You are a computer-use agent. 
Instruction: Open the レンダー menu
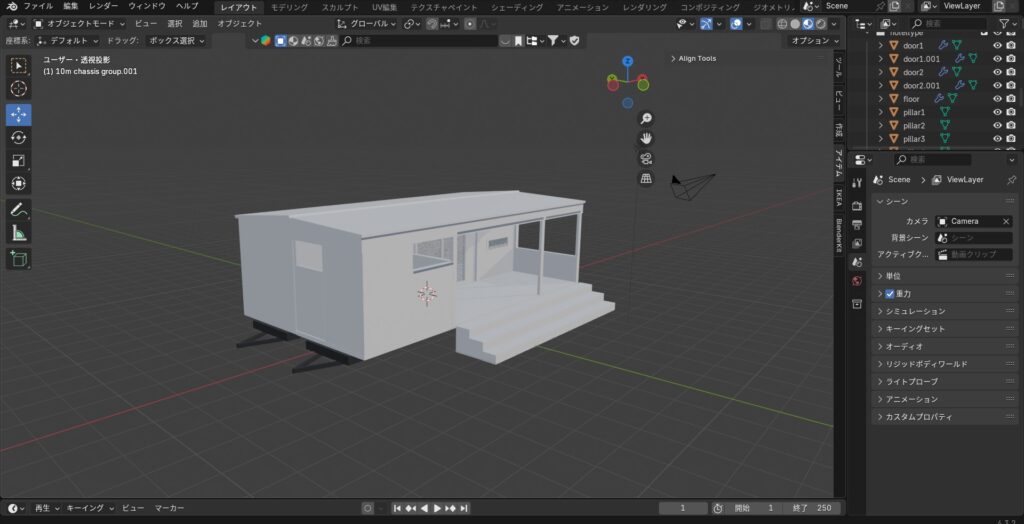tap(103, 6)
